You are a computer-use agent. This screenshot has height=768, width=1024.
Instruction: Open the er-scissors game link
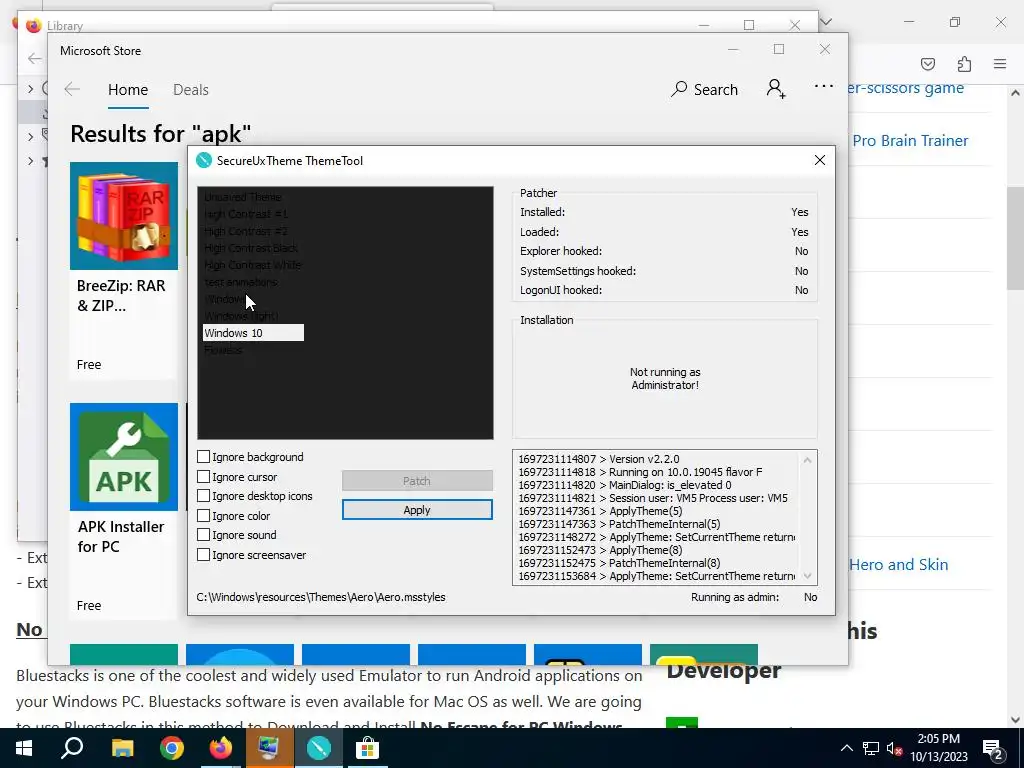(x=906, y=88)
